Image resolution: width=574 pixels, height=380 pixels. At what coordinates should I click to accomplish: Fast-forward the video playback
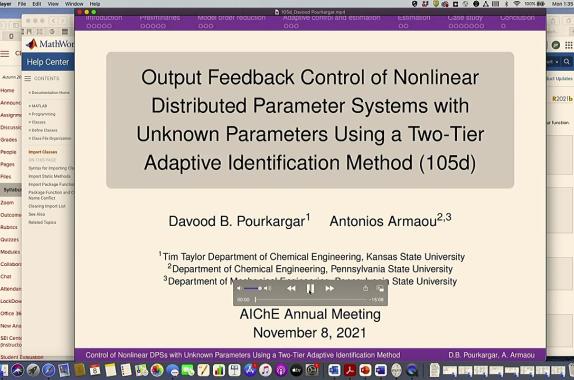(329, 288)
